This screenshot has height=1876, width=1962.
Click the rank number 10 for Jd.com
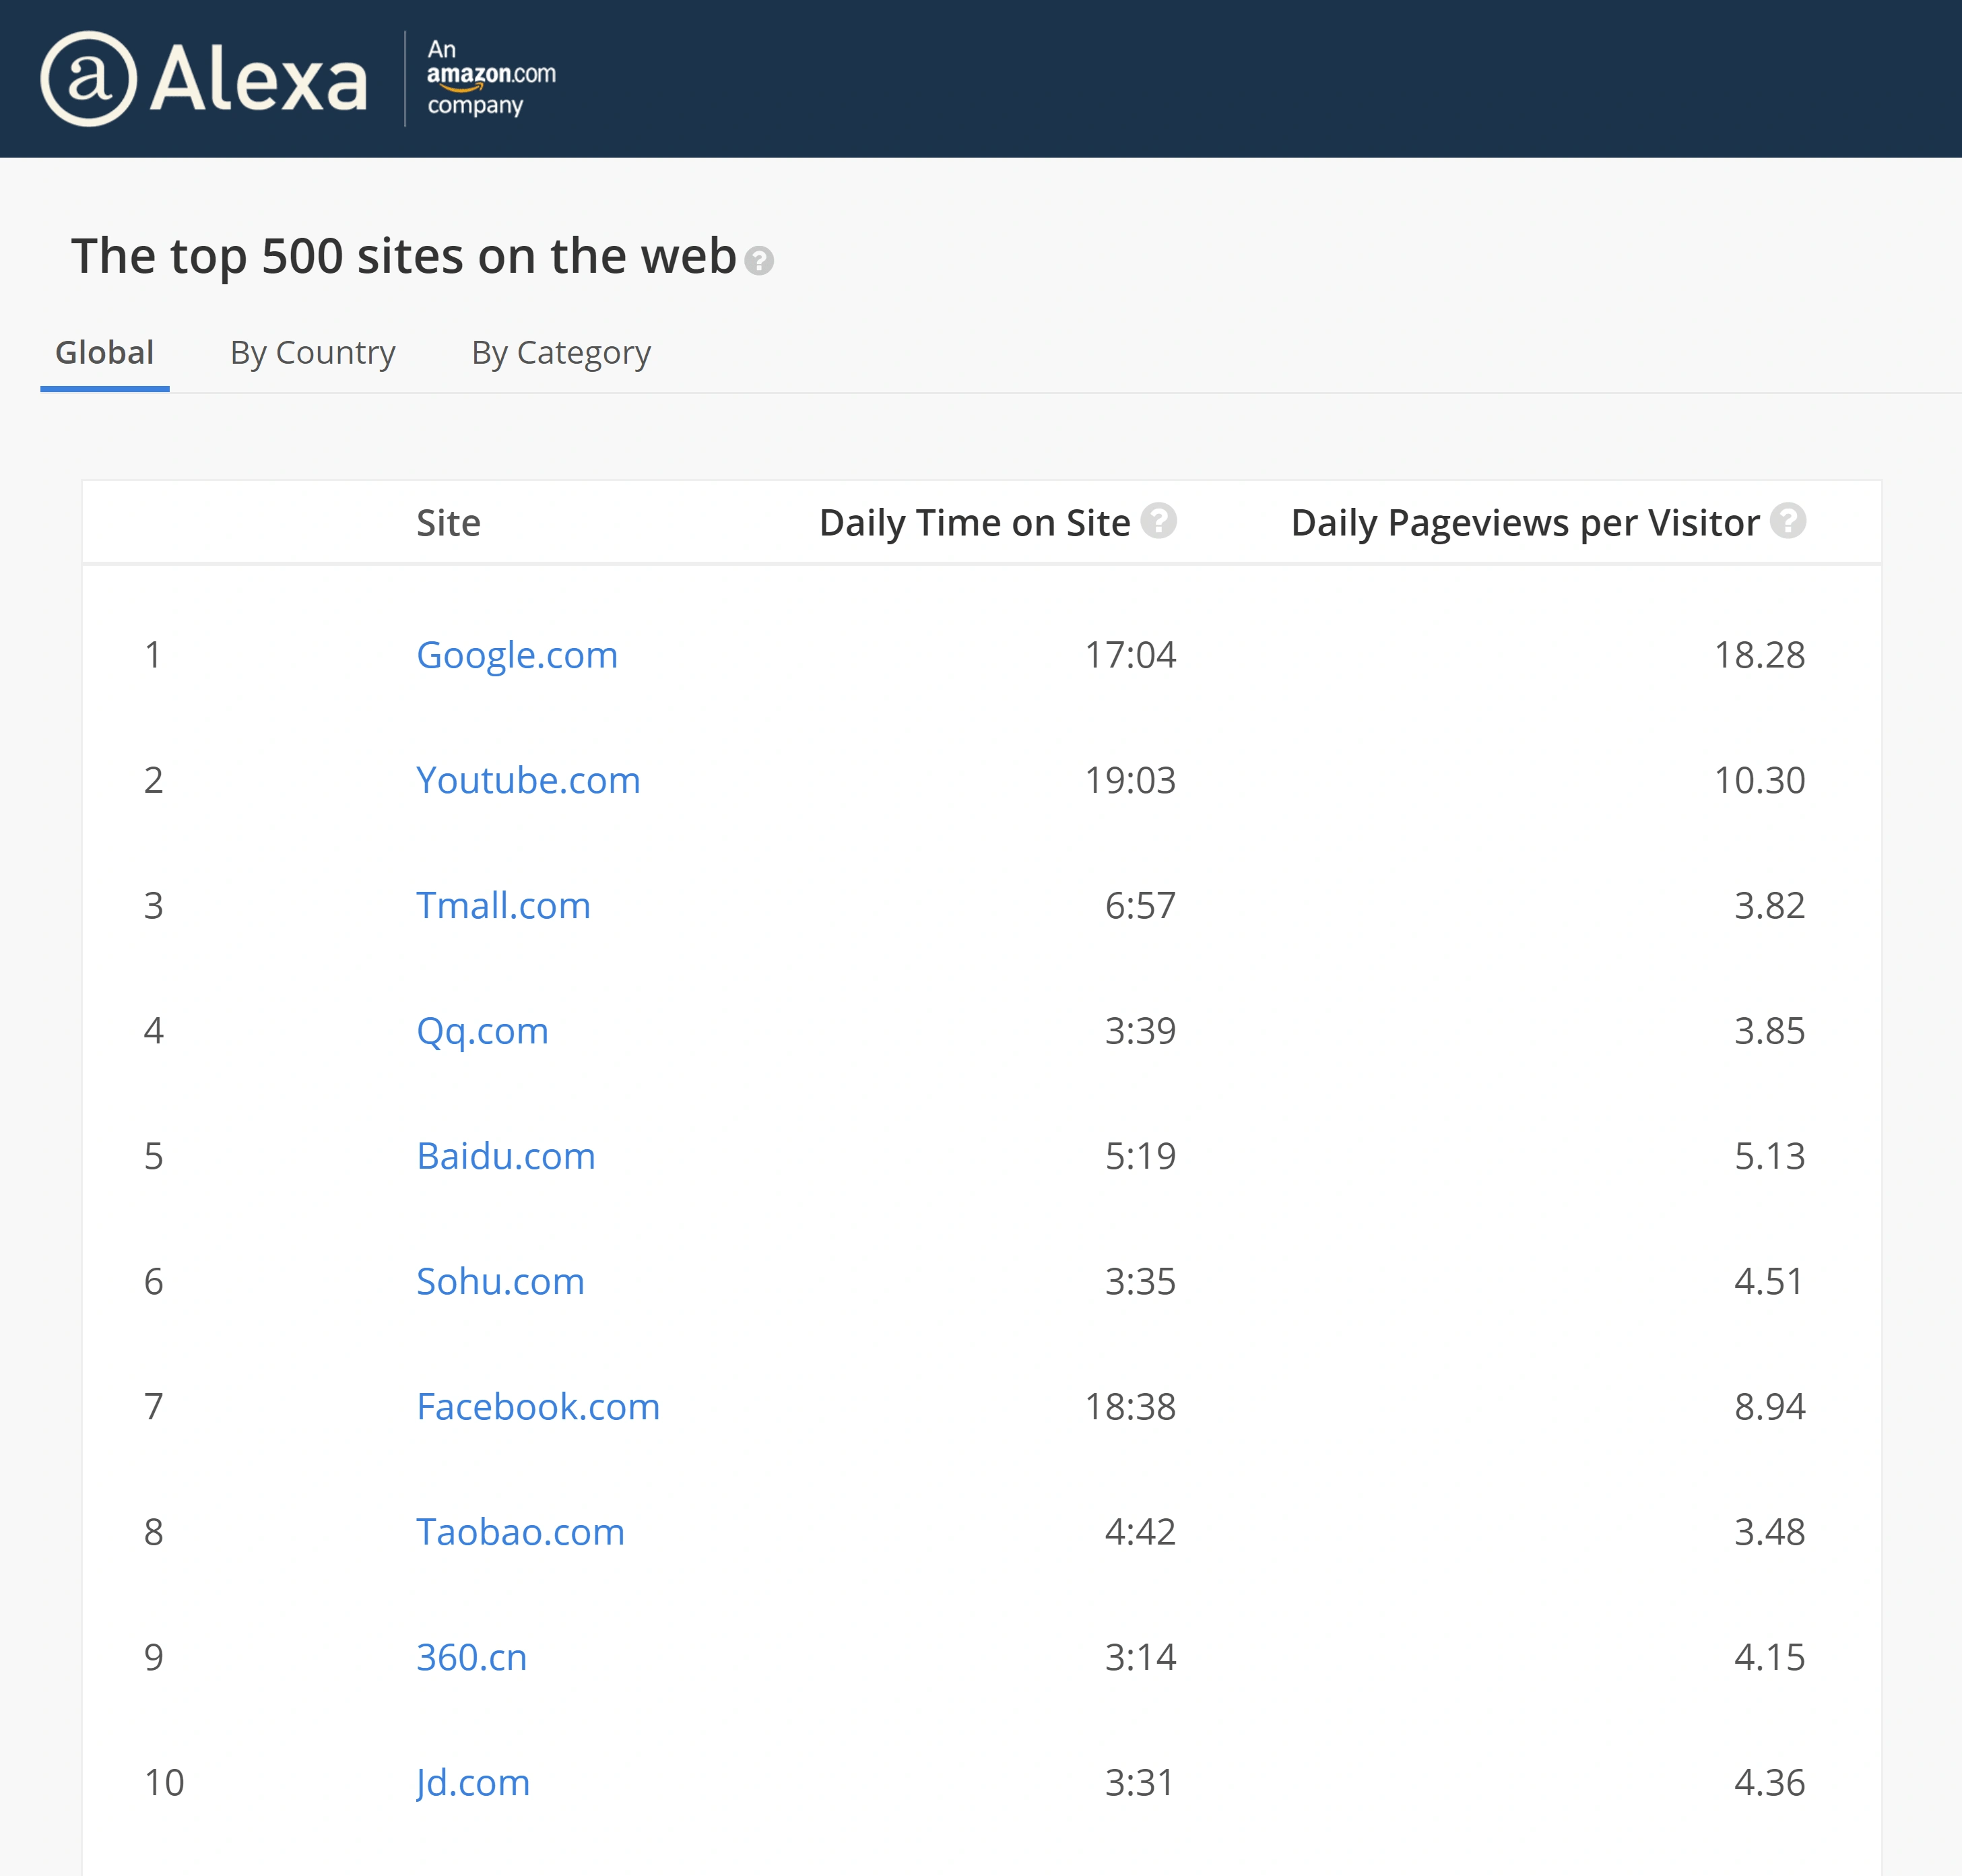click(x=164, y=1783)
